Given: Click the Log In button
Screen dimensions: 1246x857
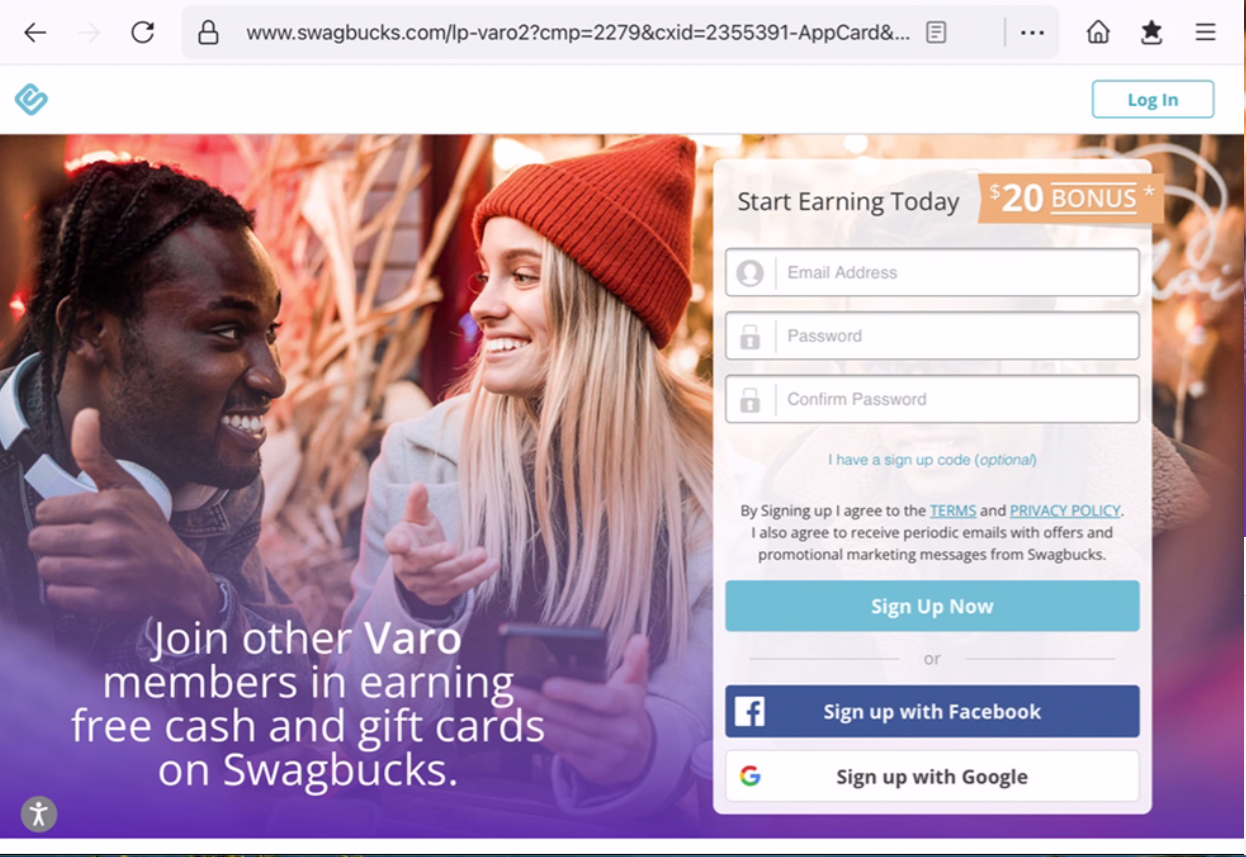Looking at the screenshot, I should [1153, 100].
